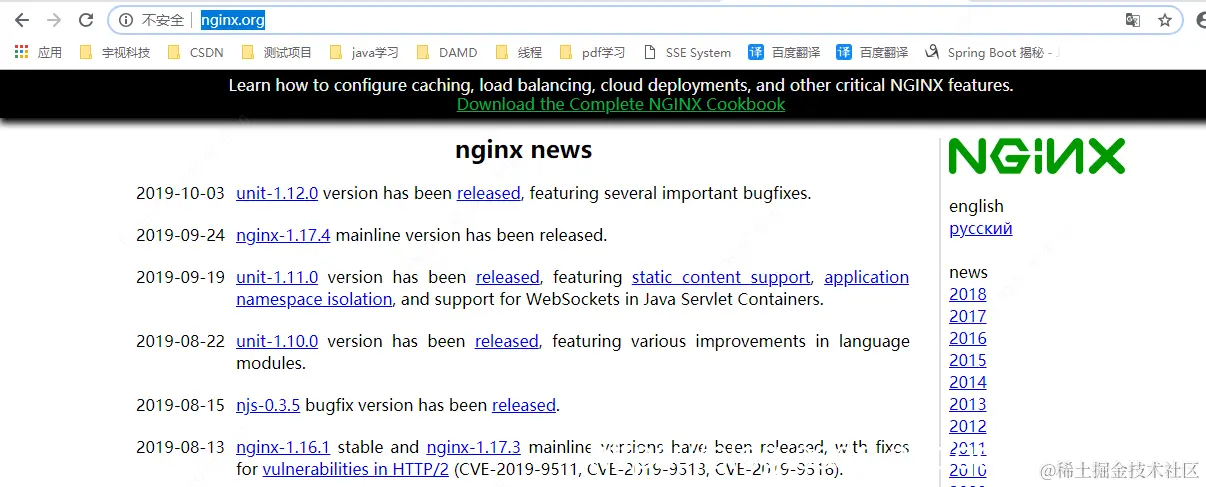Open the released link for unit-1.11.0
The width and height of the screenshot is (1206, 487).
[508, 277]
